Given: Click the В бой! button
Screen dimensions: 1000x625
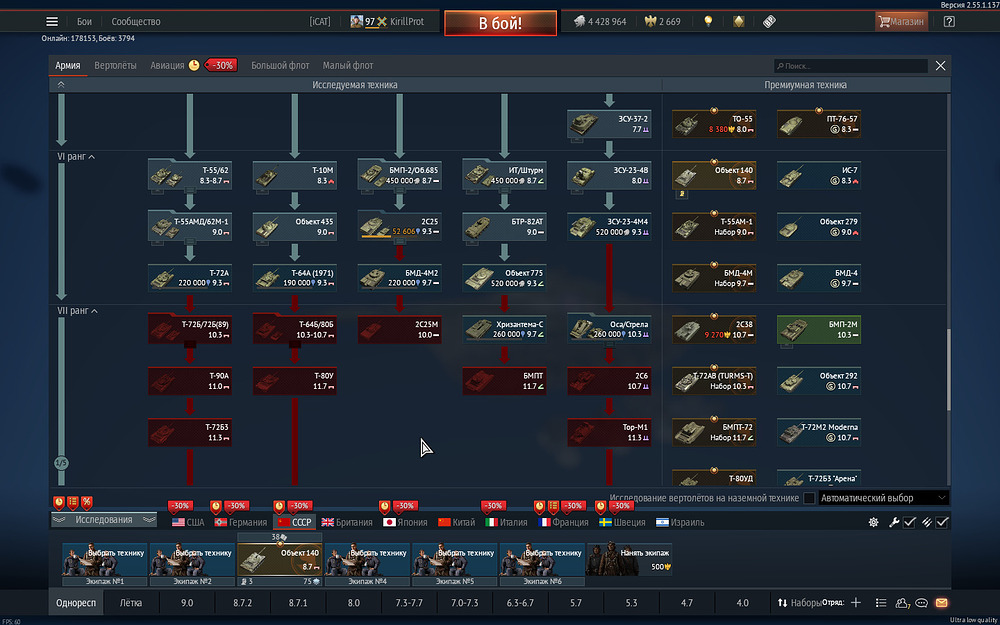Looking at the screenshot, I should 501,23.
